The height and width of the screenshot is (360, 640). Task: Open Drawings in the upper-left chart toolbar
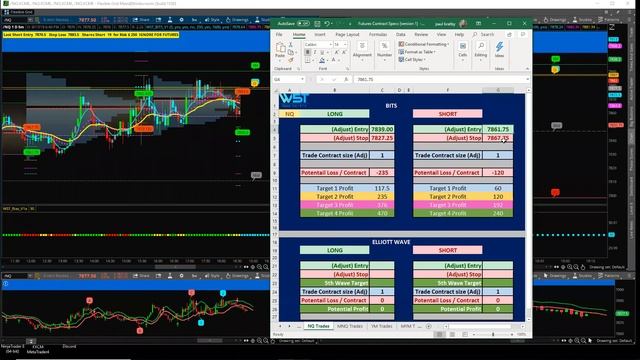point(237,20)
